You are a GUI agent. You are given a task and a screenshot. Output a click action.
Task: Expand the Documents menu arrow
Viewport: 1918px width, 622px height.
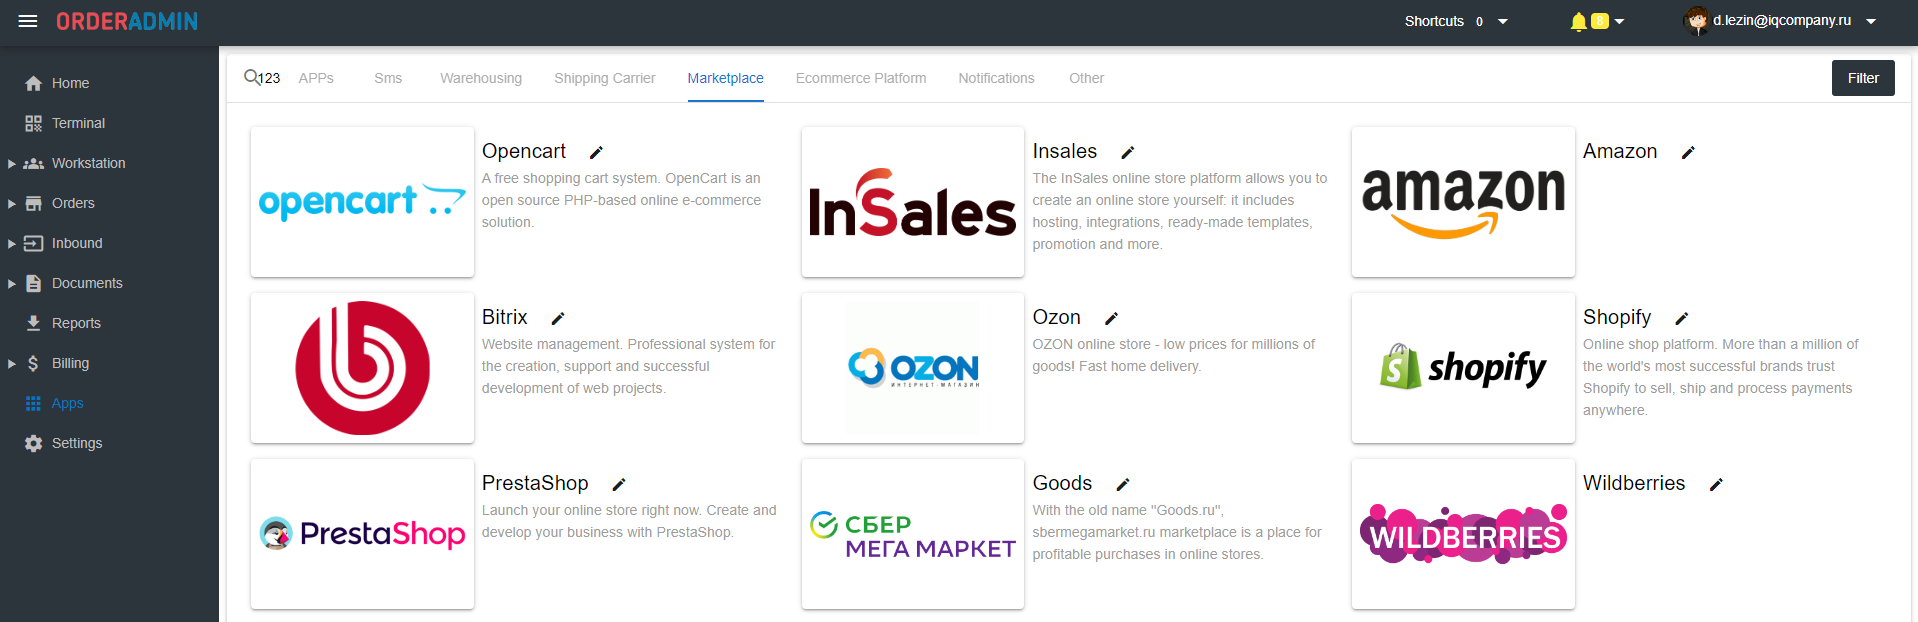(x=11, y=283)
